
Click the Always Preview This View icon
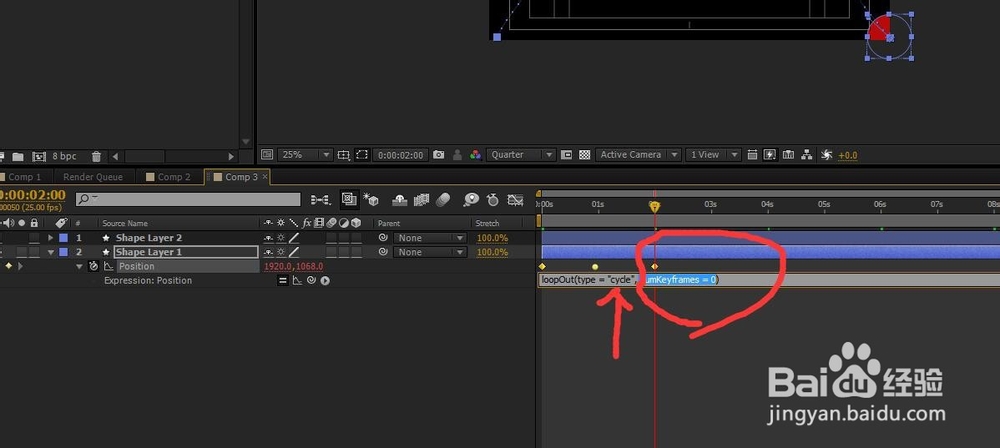click(x=267, y=154)
